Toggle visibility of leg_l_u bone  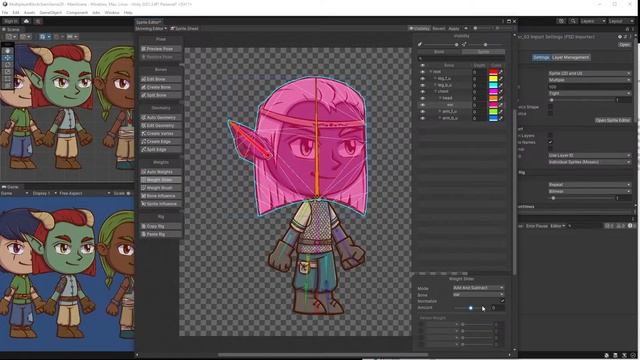422,78
